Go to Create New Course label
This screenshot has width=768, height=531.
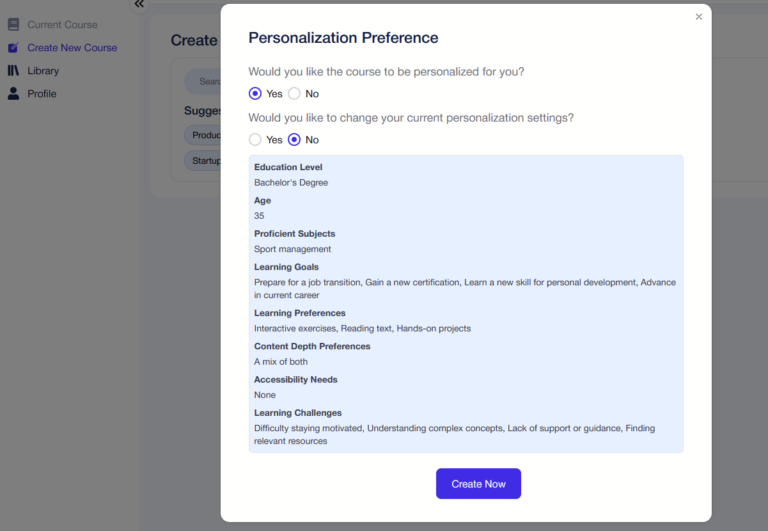click(72, 47)
